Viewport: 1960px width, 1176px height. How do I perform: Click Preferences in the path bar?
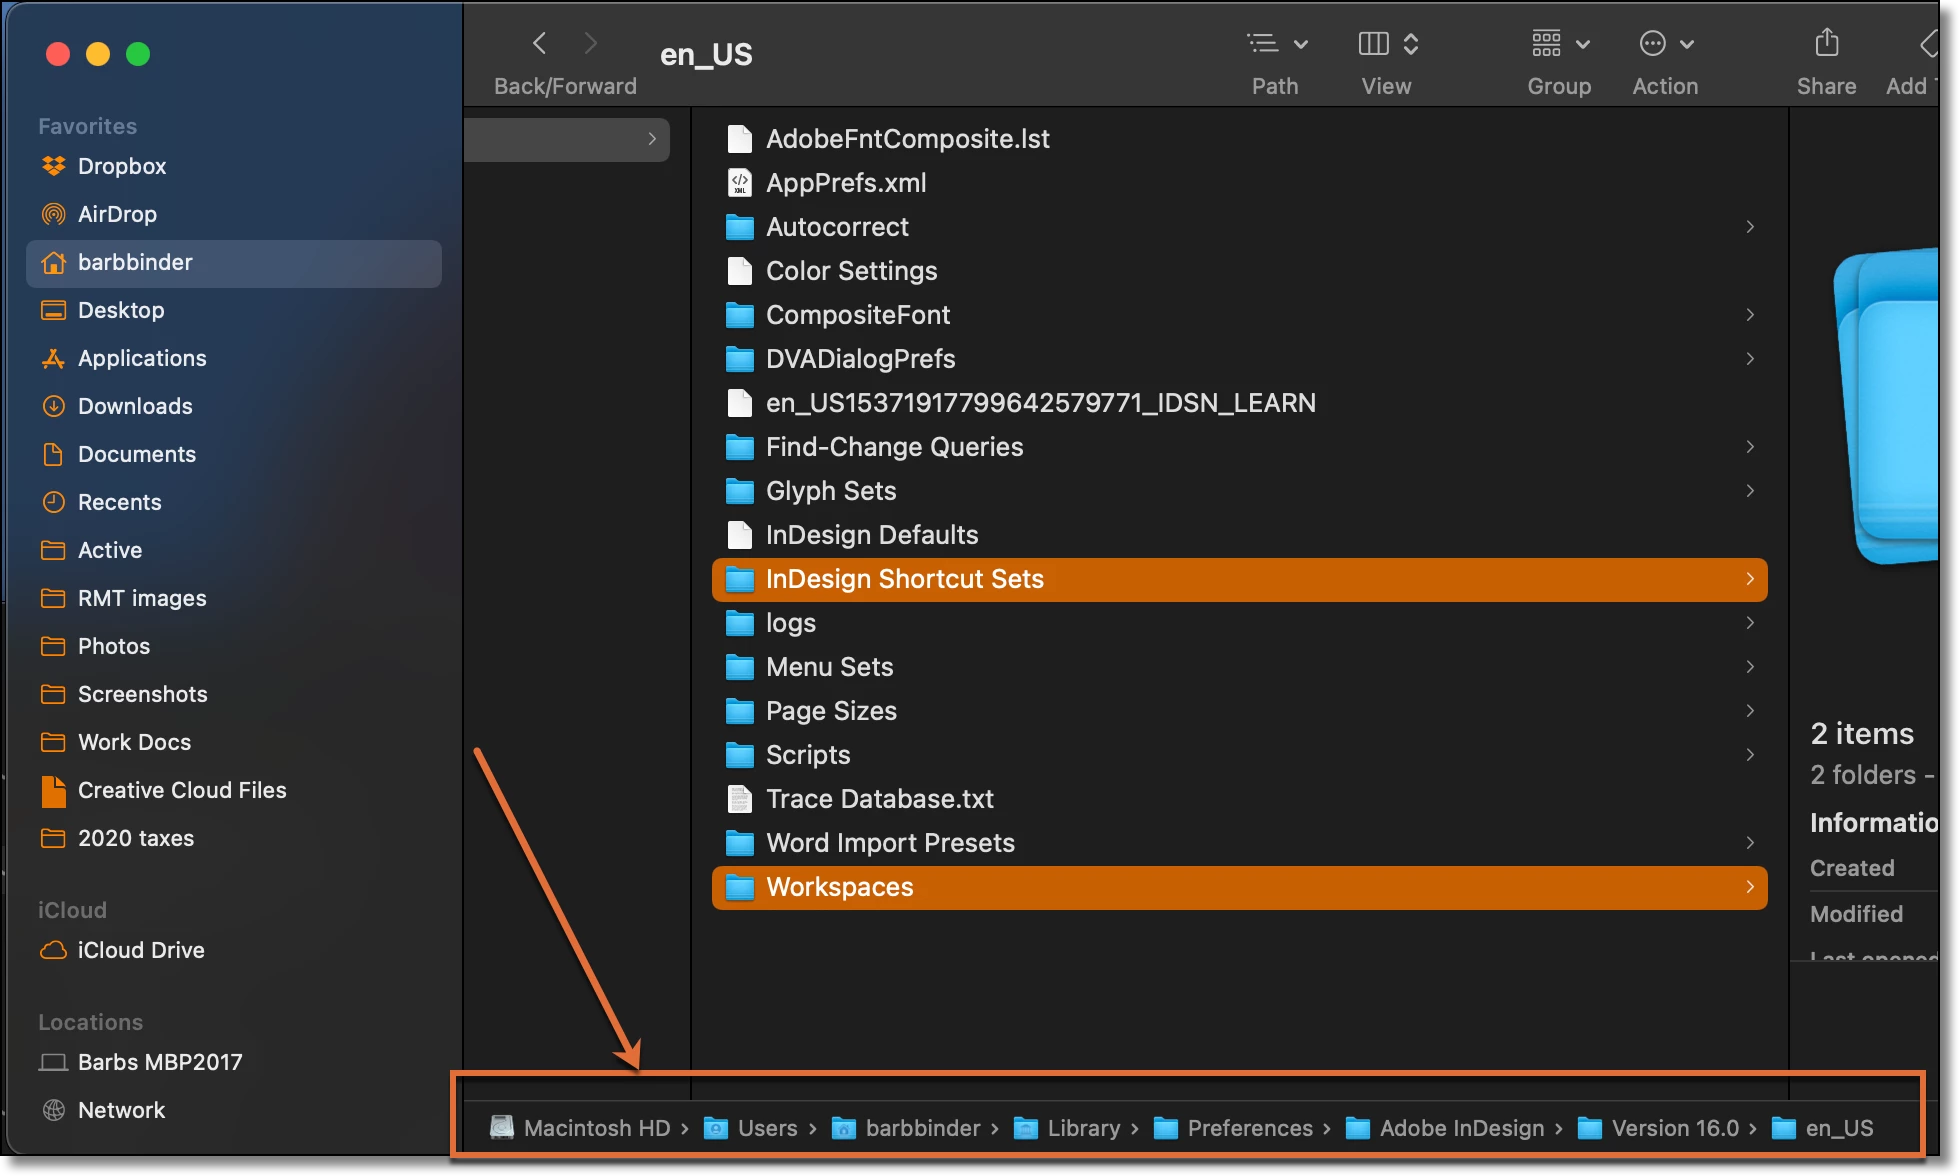pos(1248,1128)
